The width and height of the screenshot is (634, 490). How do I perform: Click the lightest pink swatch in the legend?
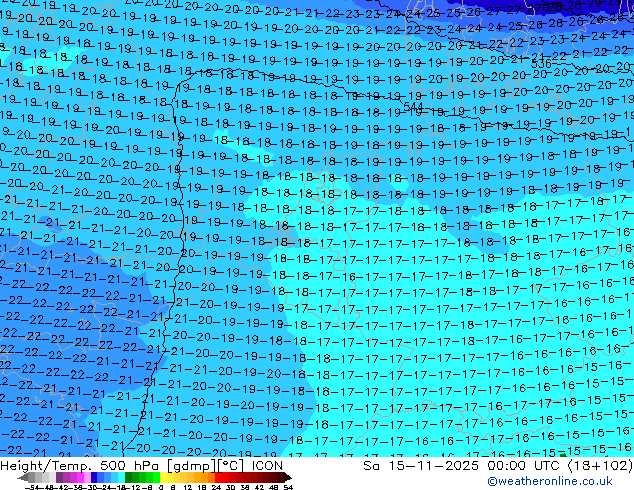(x=87, y=477)
